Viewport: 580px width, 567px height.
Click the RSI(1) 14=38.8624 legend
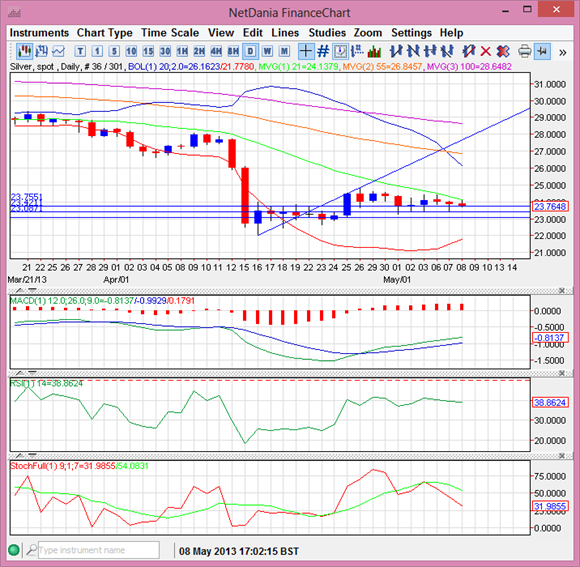pyautogui.click(x=46, y=383)
